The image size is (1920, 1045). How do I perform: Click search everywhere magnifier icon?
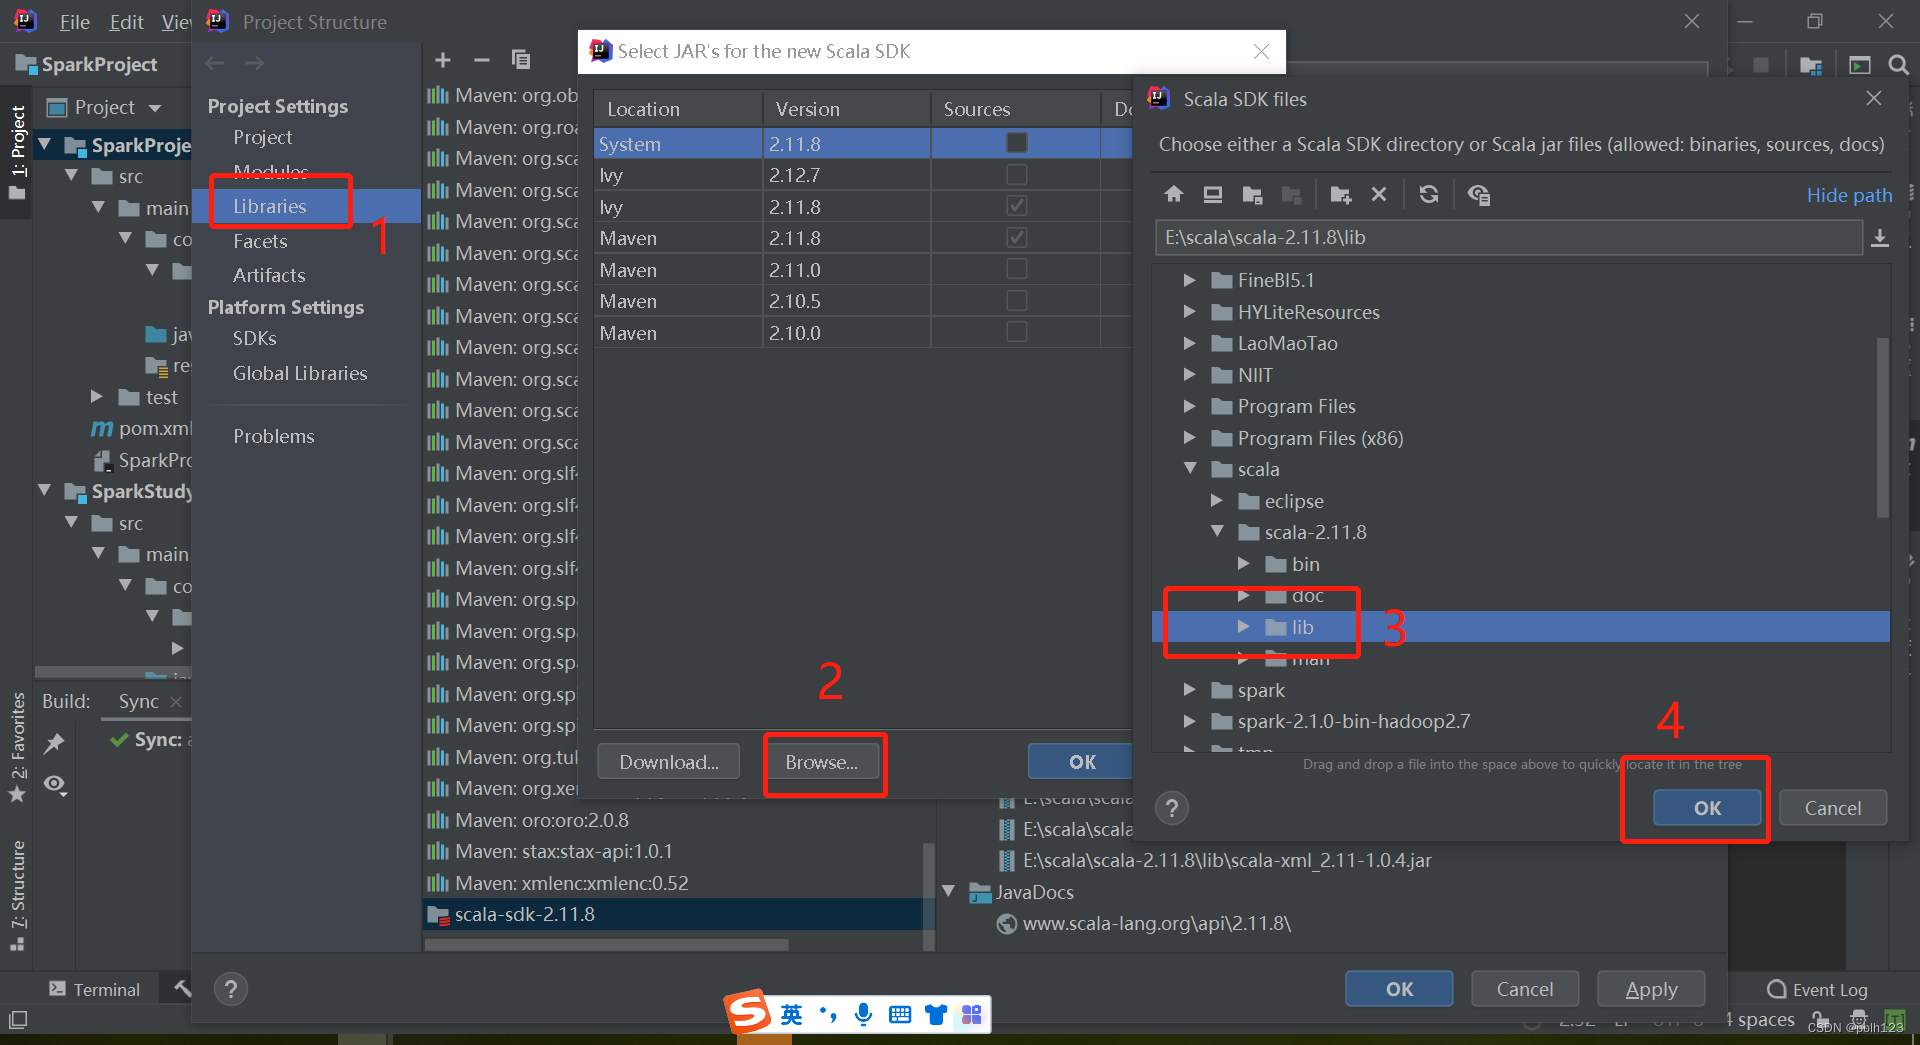click(x=1898, y=65)
